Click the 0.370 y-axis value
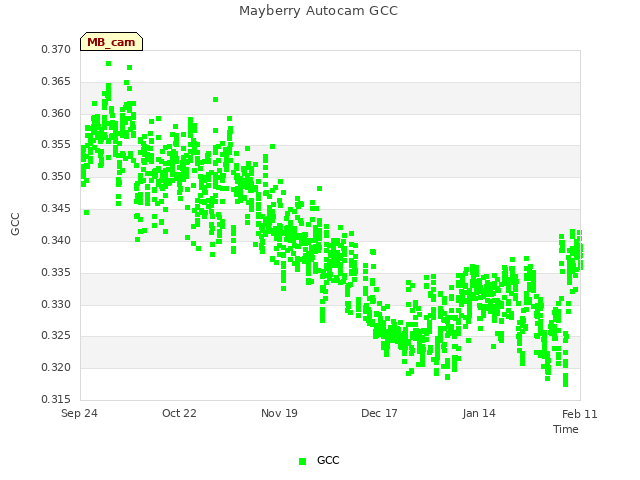This screenshot has width=640, height=480. point(56,49)
